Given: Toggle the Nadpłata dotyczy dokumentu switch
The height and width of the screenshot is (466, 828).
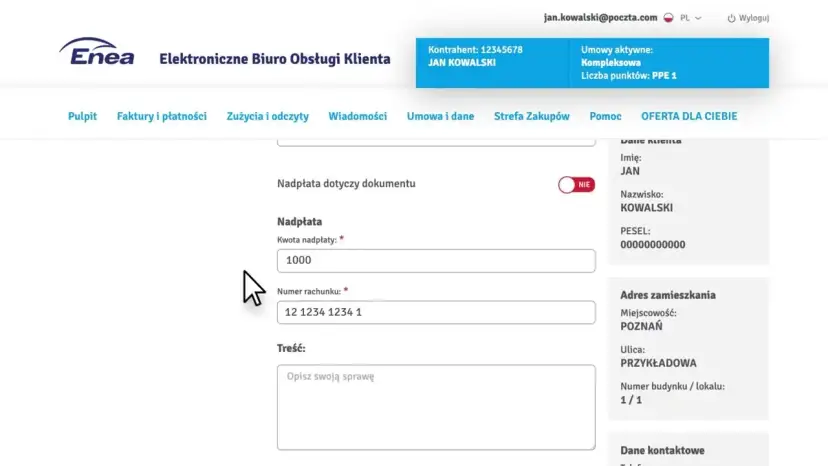Looking at the screenshot, I should pyautogui.click(x=576, y=185).
